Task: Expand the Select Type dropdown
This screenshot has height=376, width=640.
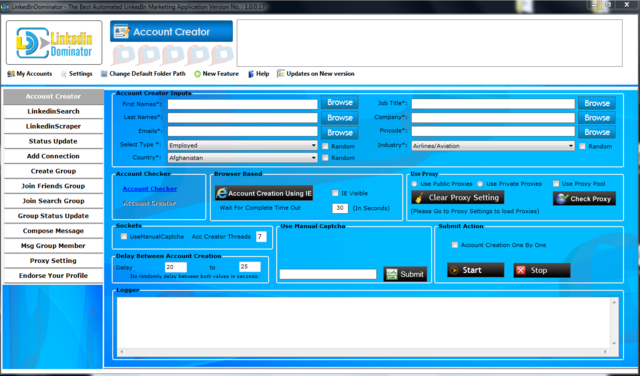Action: 313,145
